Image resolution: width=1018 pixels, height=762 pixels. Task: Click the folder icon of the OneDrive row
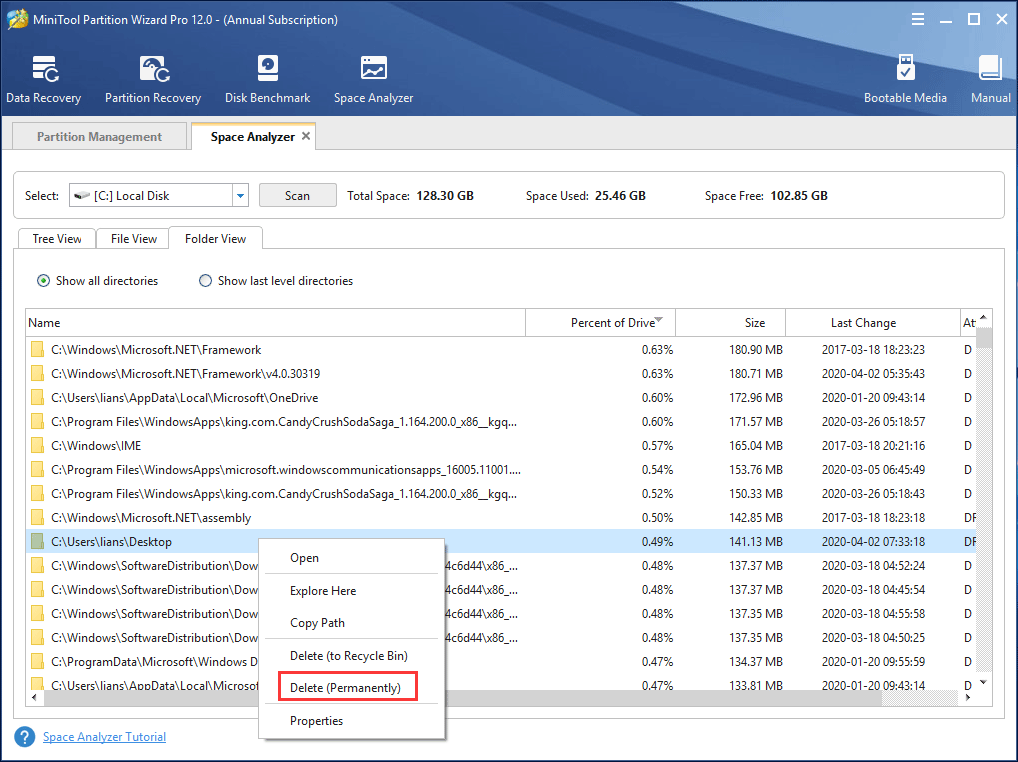38,398
